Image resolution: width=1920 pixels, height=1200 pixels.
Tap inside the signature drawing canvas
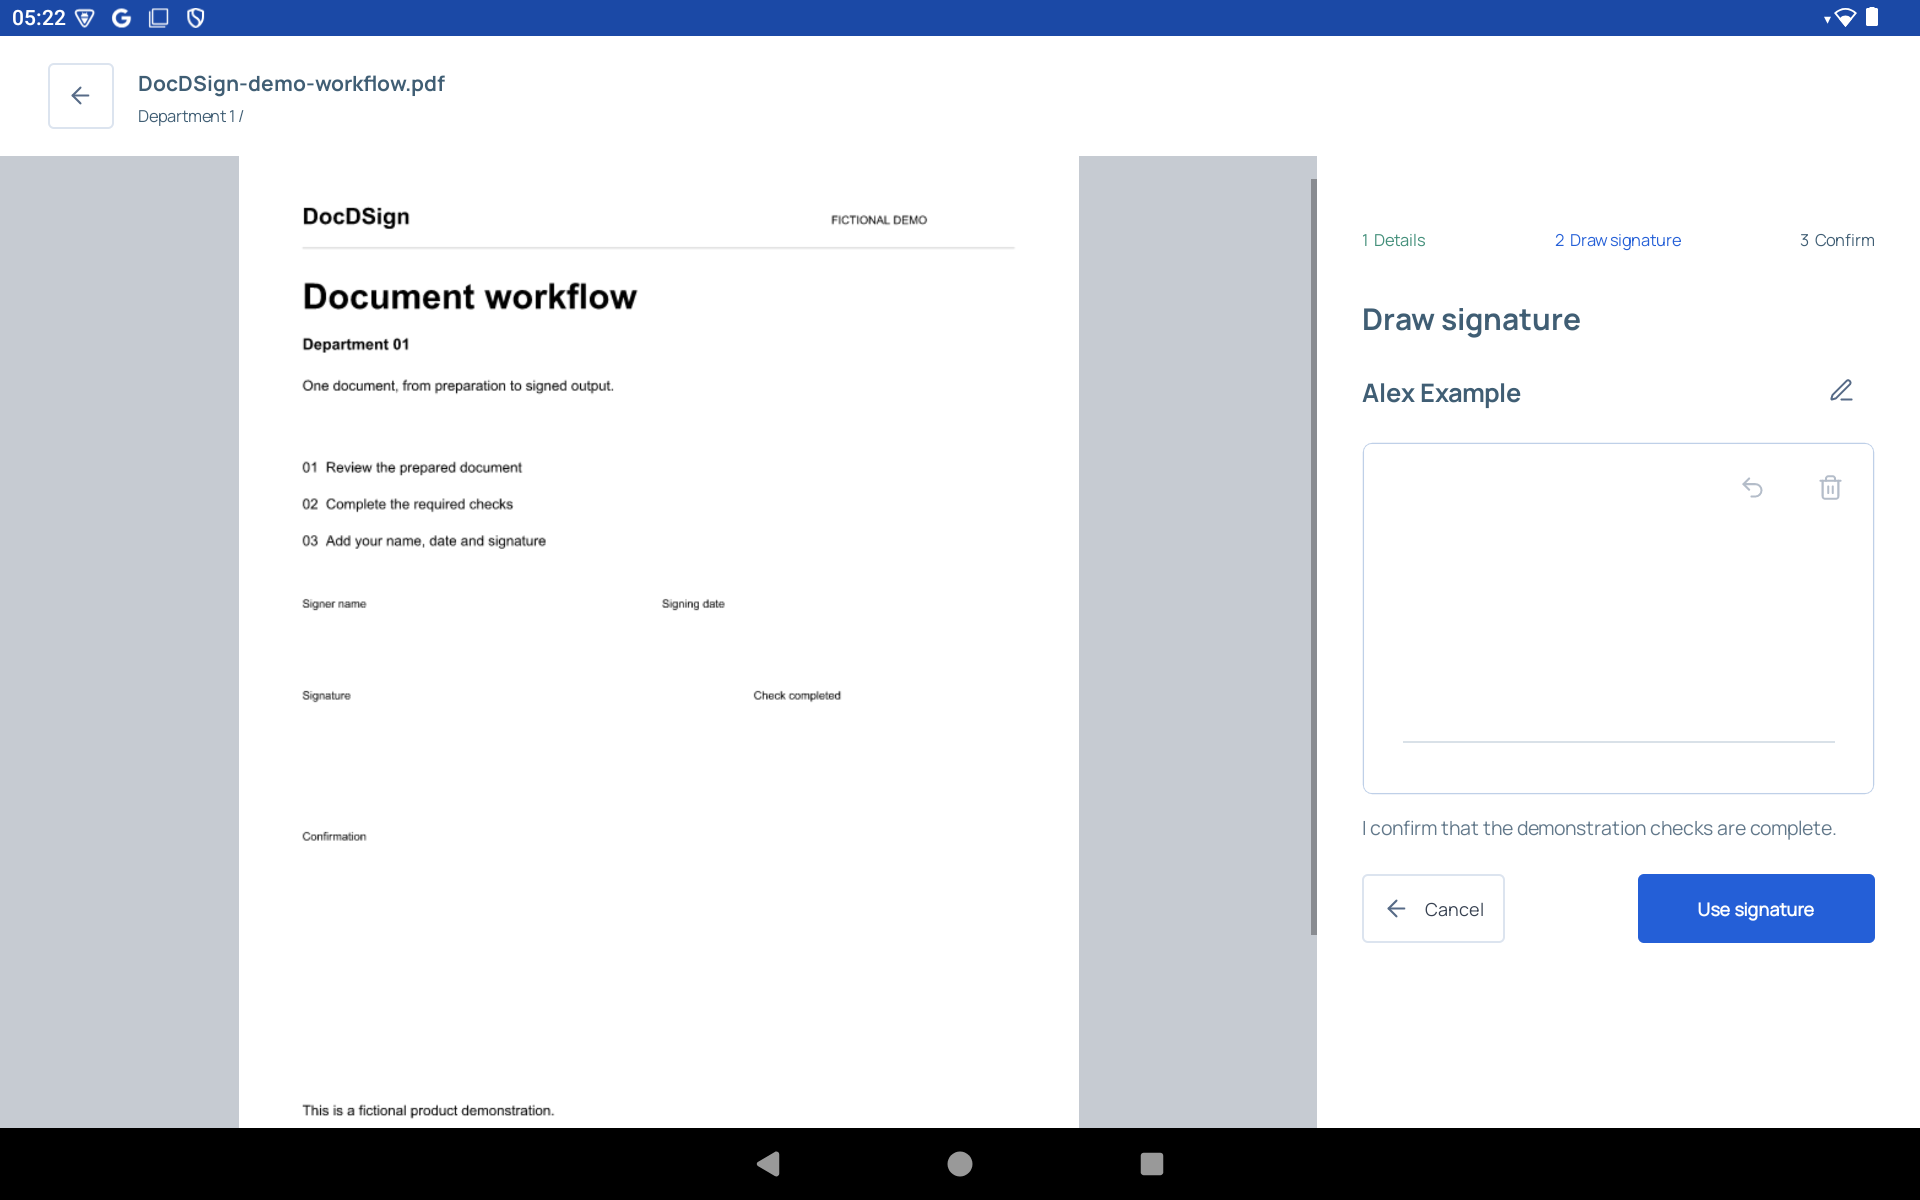[1618, 618]
